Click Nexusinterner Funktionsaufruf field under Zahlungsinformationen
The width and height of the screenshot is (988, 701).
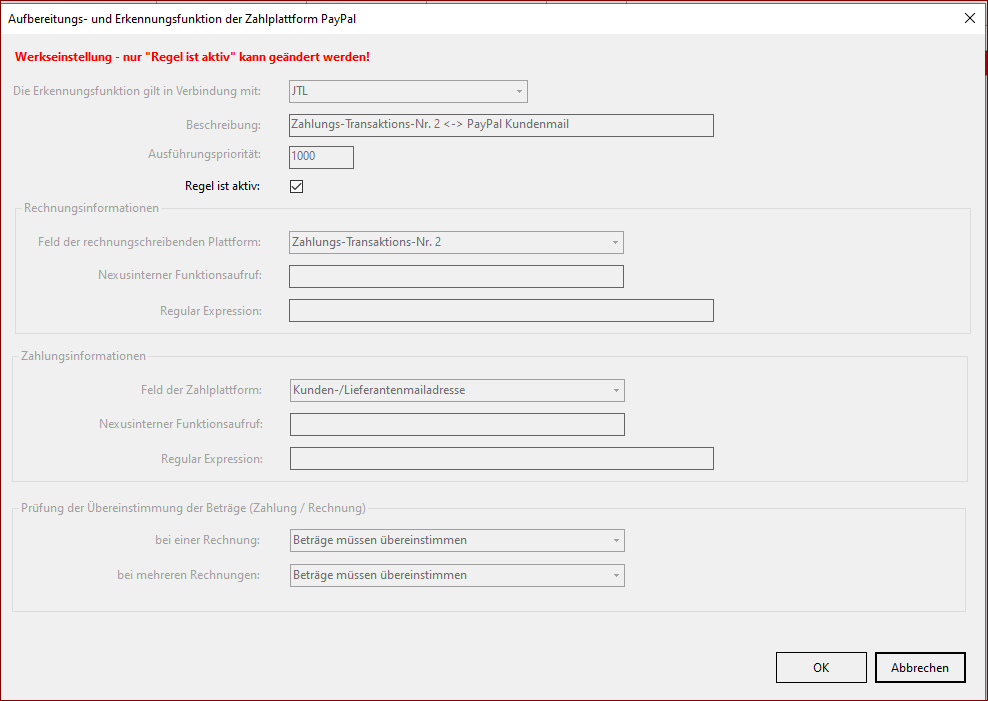click(x=457, y=425)
